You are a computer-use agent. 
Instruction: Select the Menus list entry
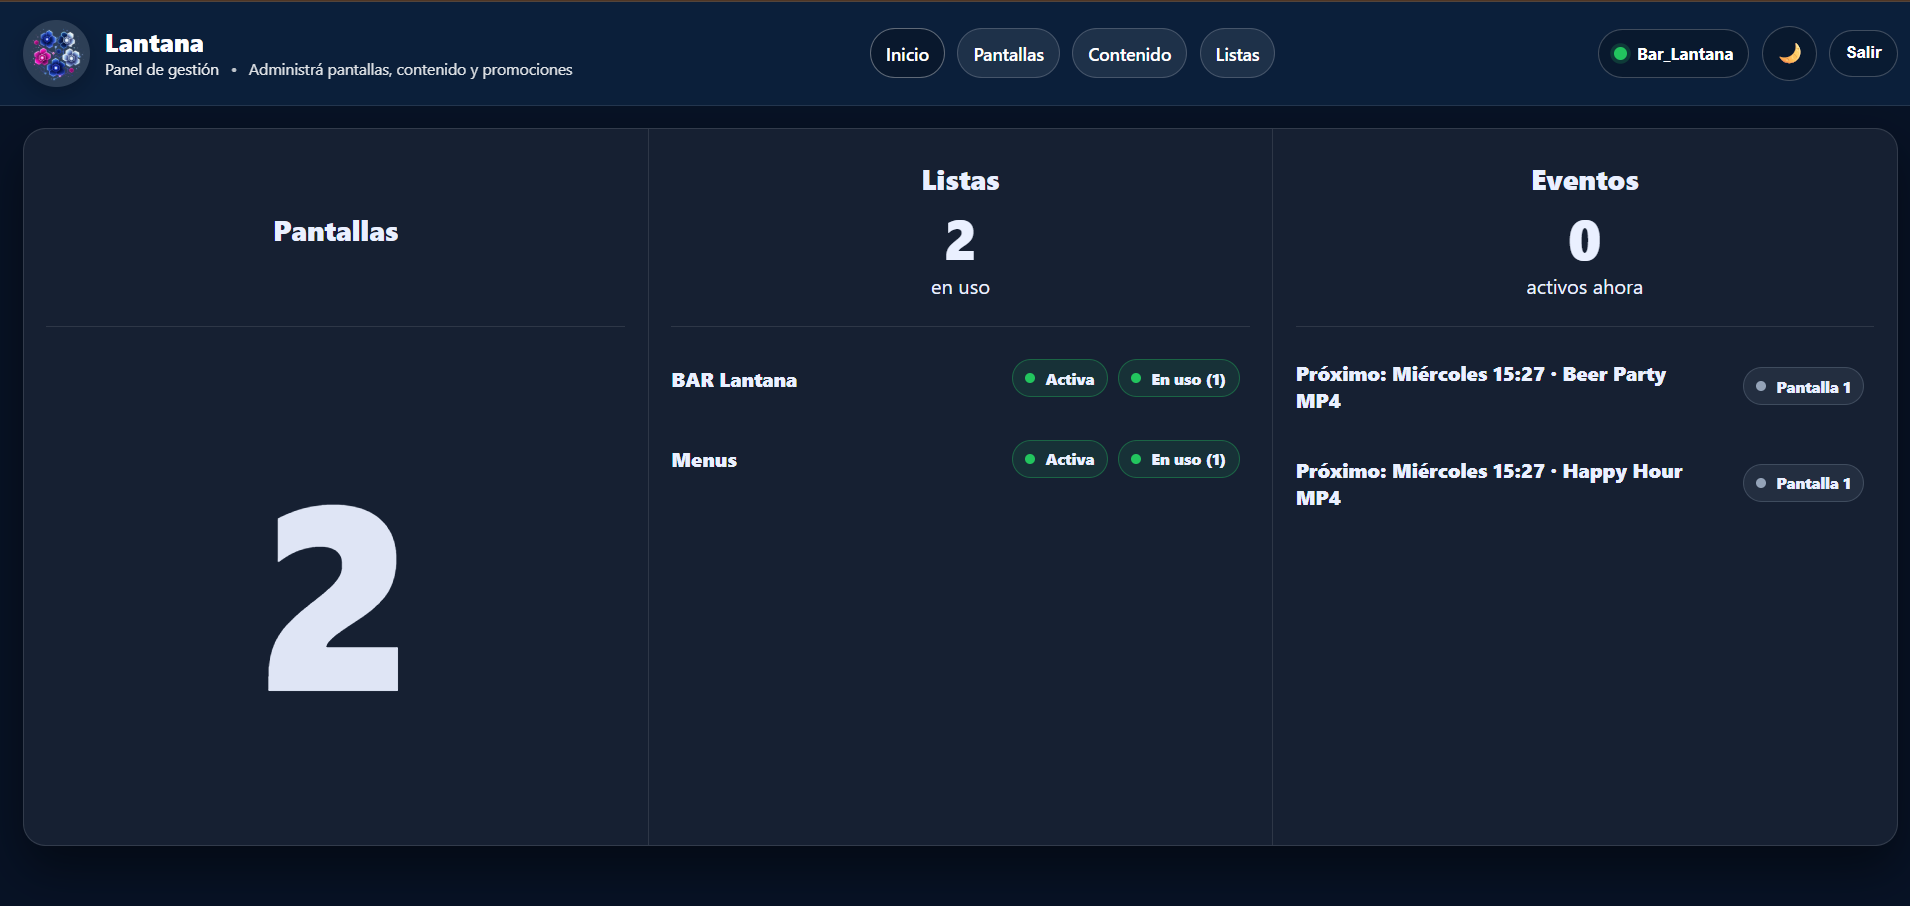tap(704, 461)
